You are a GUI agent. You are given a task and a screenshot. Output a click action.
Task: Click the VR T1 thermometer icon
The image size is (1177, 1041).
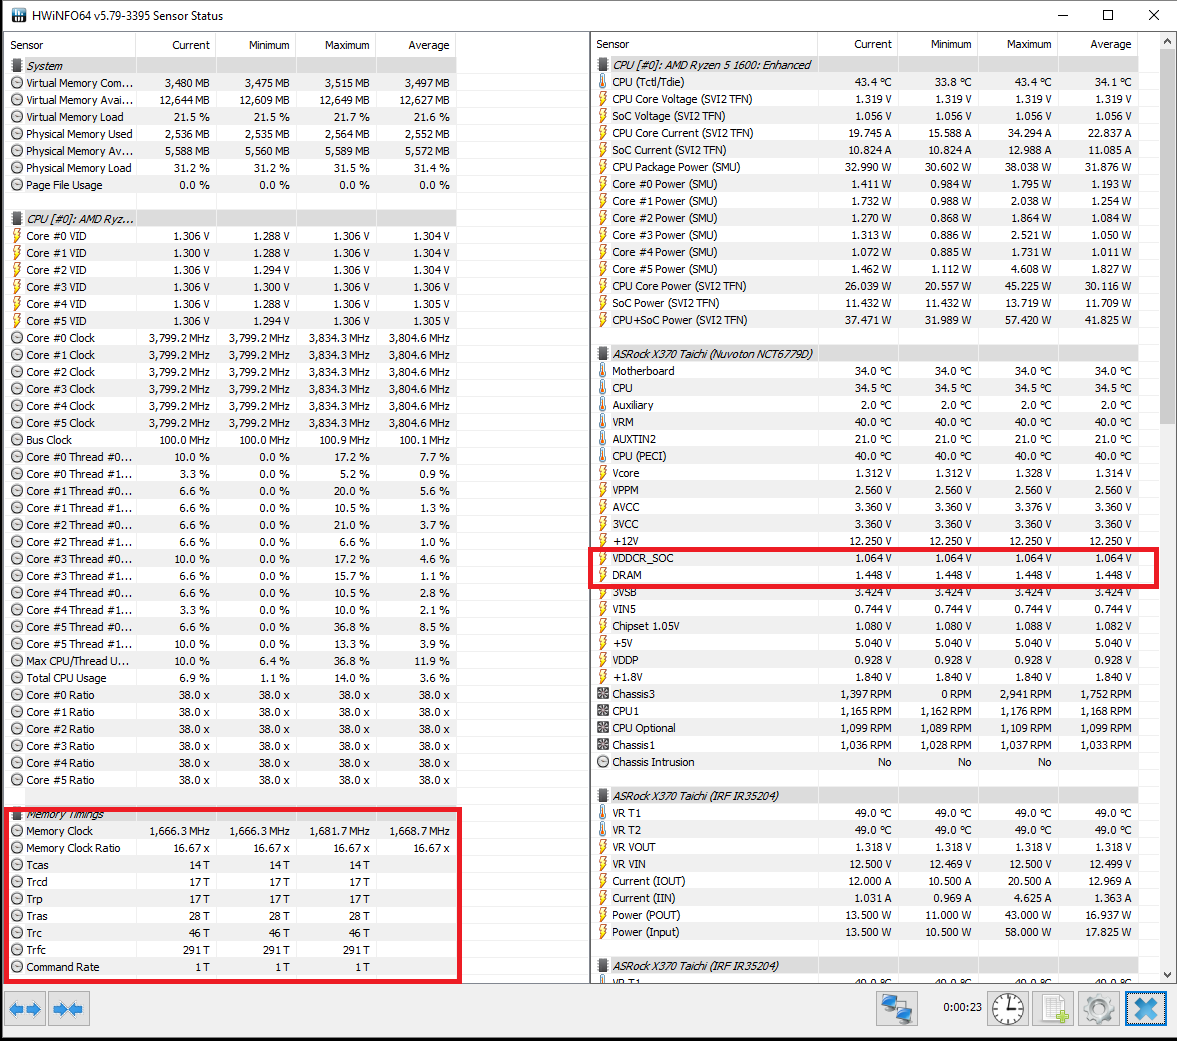click(602, 813)
